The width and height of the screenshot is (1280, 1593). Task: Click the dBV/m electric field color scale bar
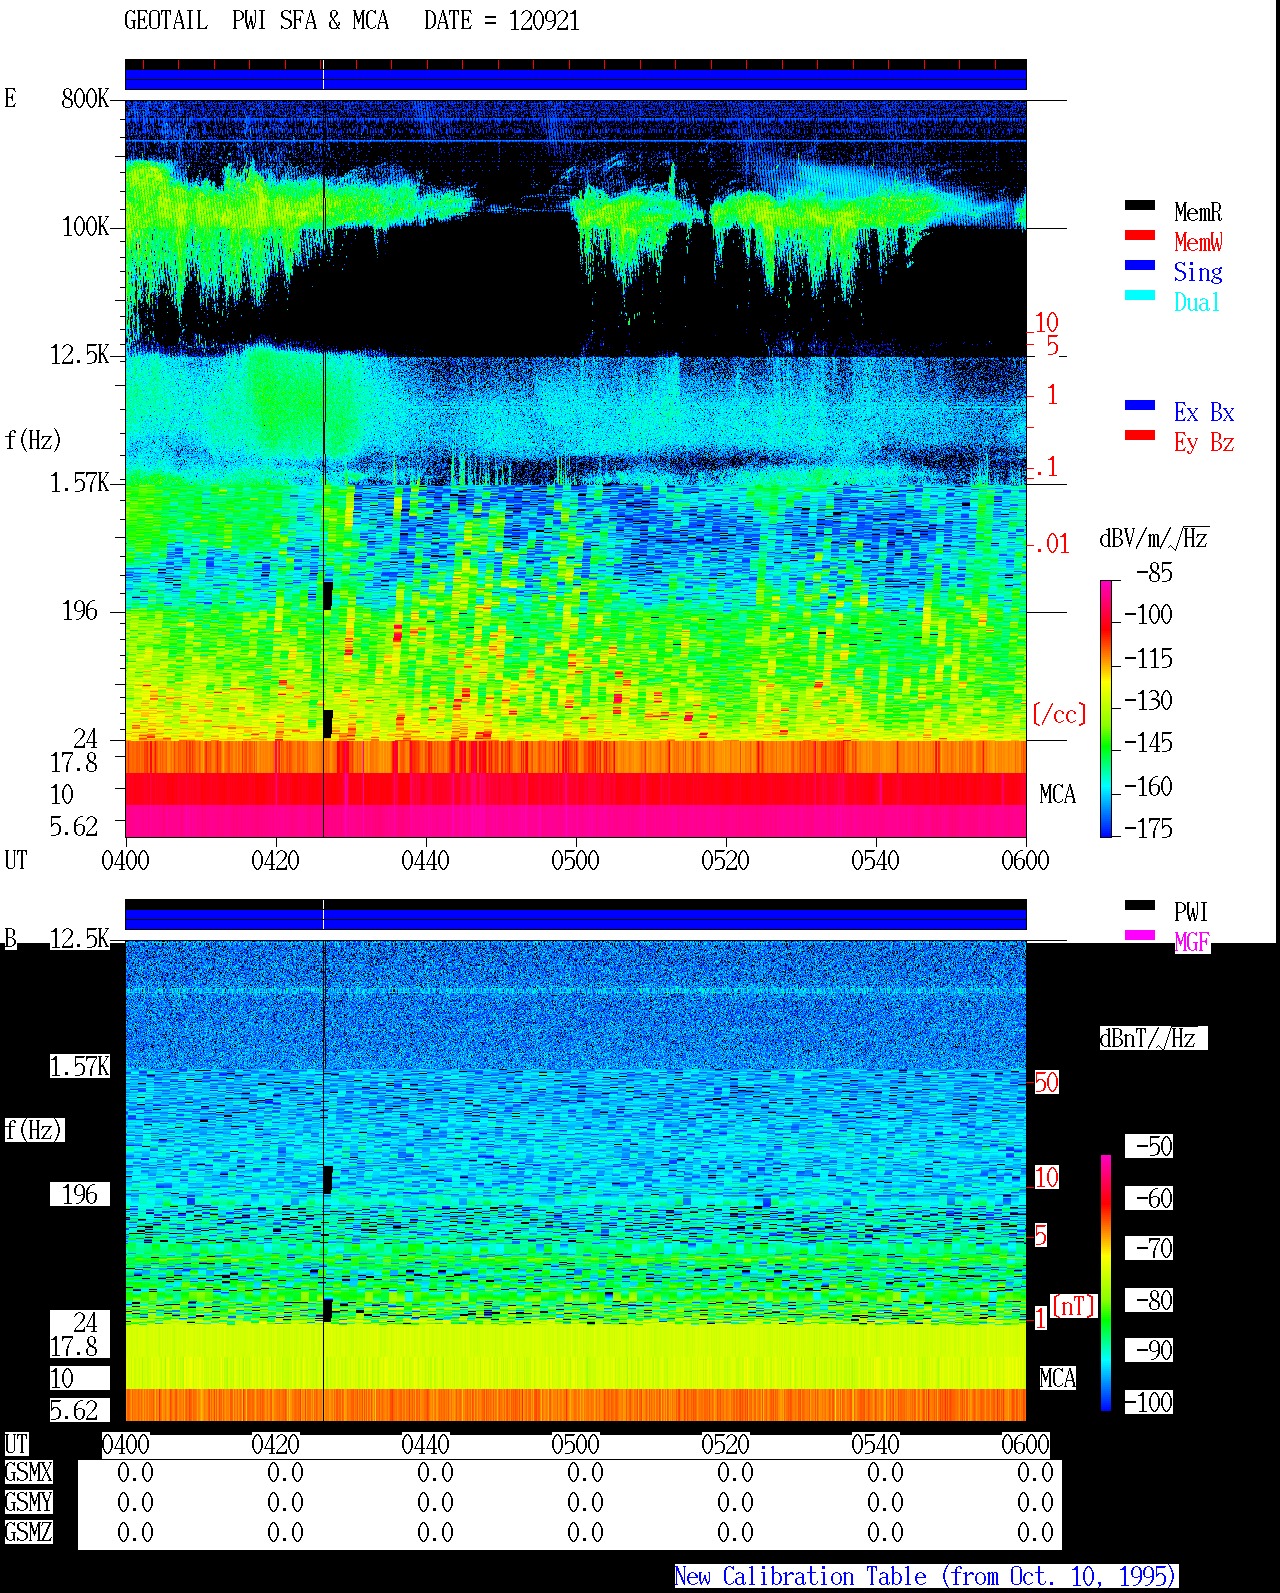coord(1106,708)
